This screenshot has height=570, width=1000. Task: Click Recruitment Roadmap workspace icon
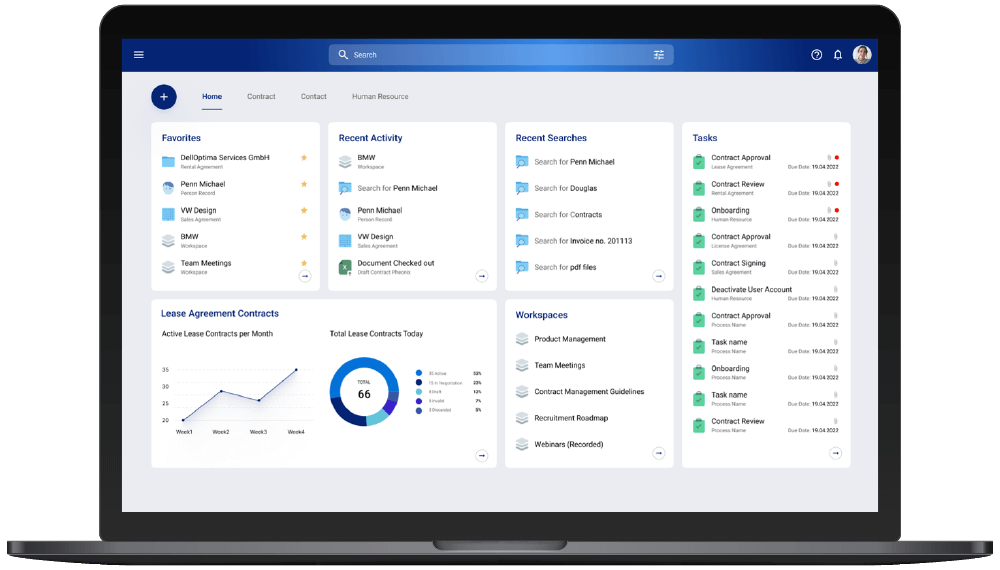[x=522, y=418]
